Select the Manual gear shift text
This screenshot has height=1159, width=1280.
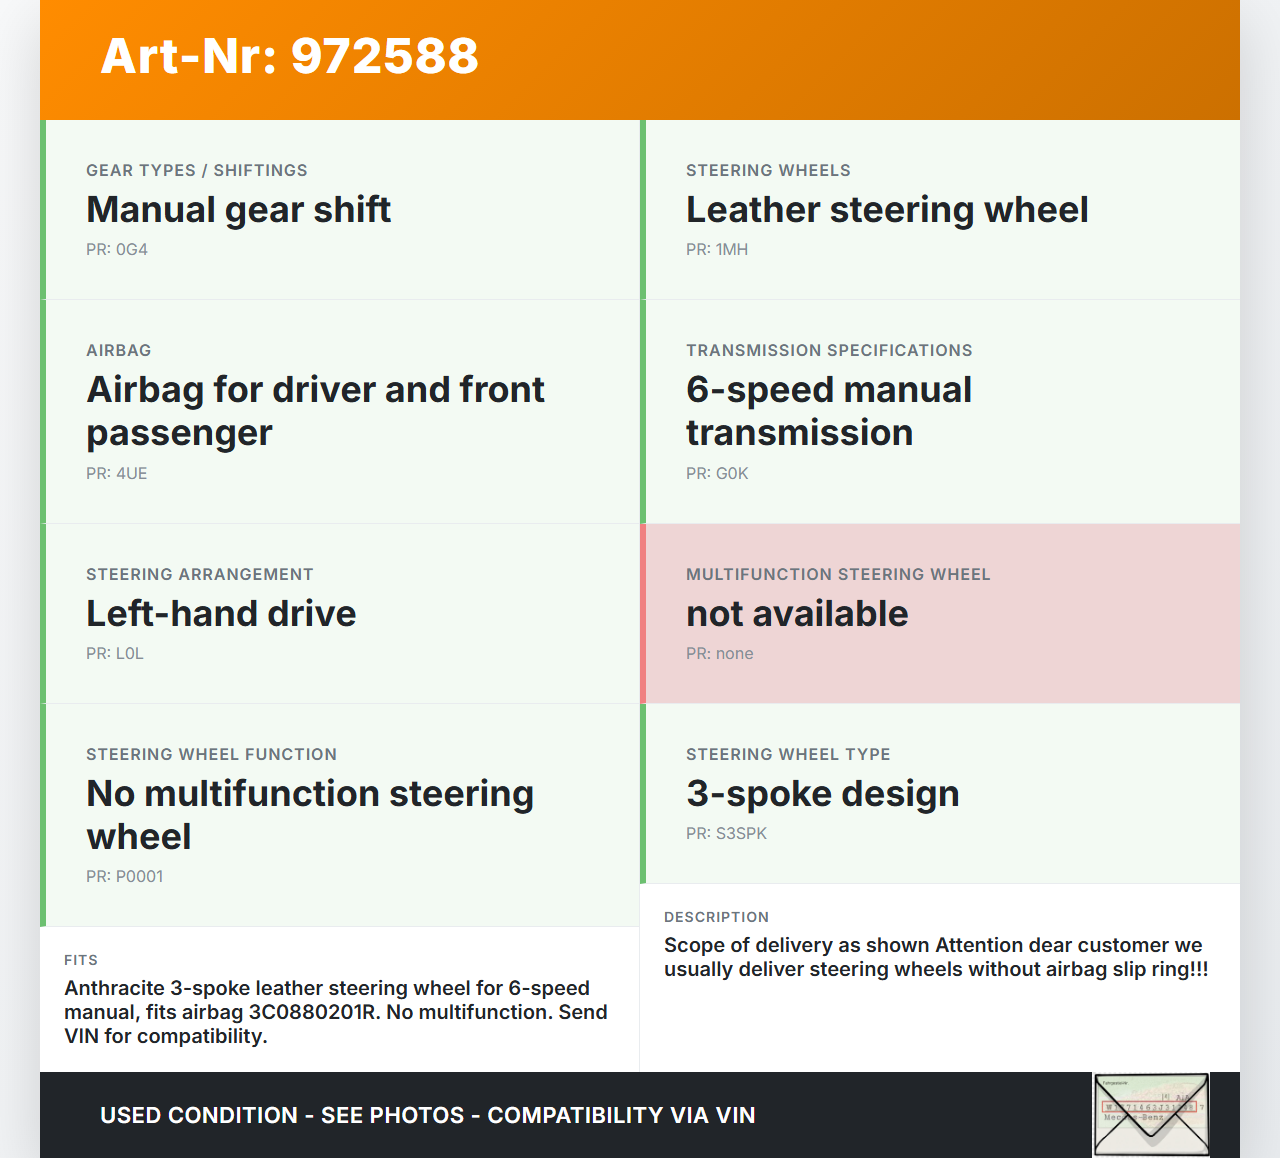coord(238,210)
